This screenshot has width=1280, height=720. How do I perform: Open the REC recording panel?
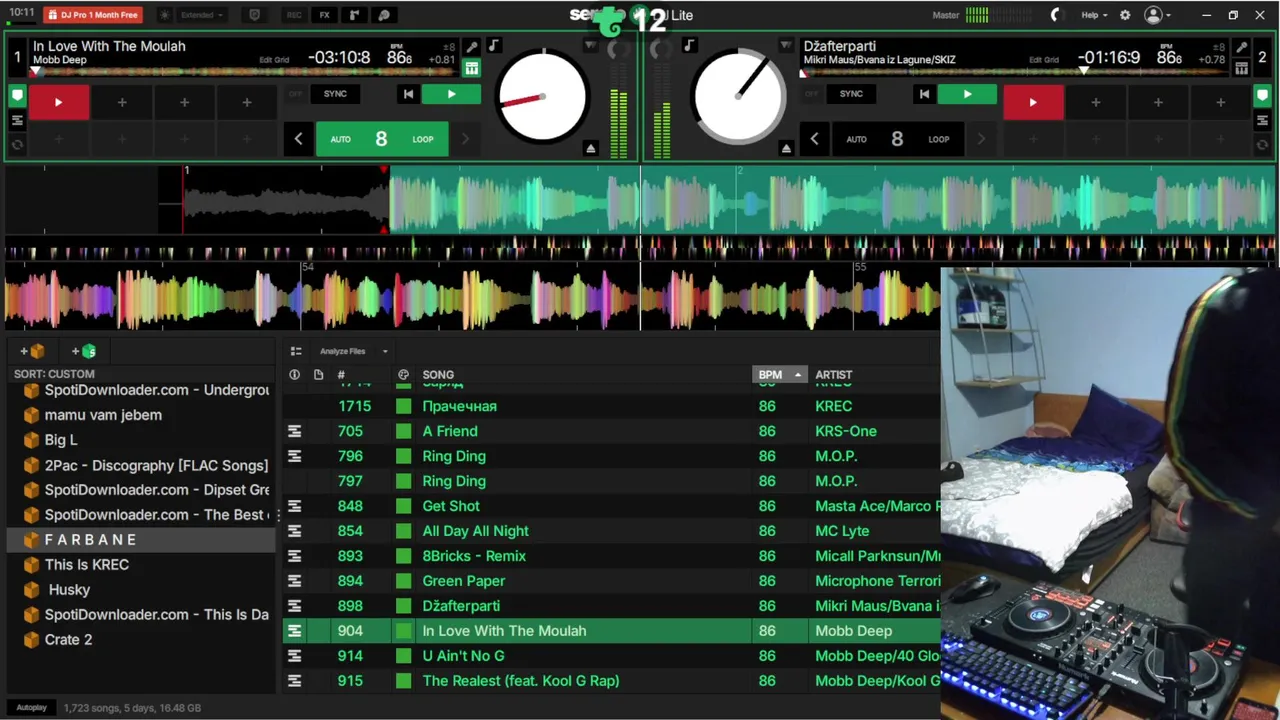(294, 15)
